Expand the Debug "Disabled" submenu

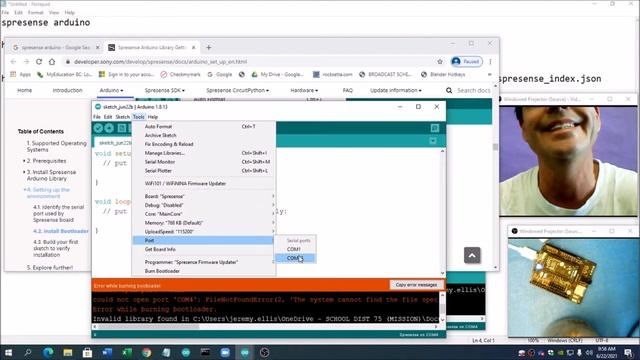point(203,205)
